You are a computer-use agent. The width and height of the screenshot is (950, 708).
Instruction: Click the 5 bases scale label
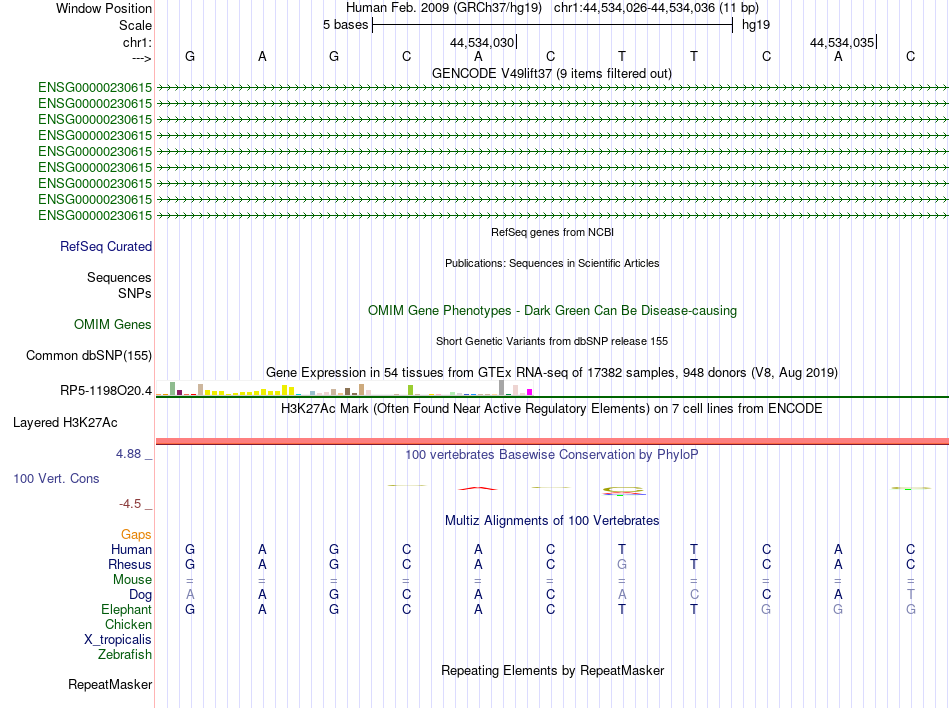click(345, 25)
